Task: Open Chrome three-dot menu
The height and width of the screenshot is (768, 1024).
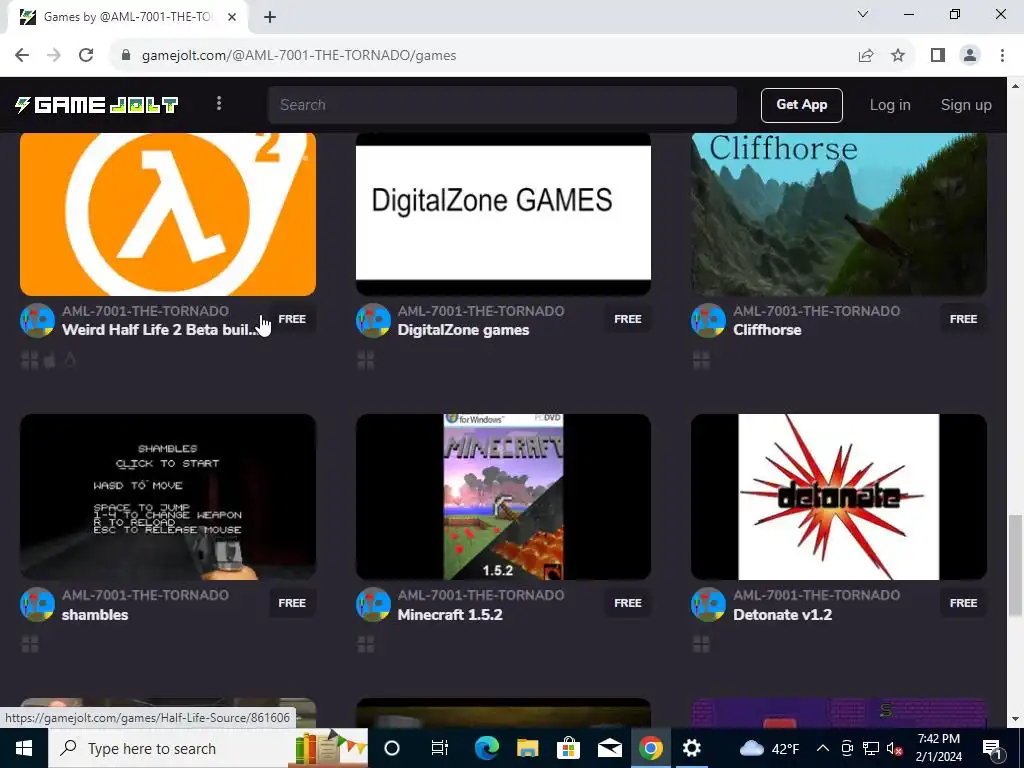Action: pos(1002,56)
